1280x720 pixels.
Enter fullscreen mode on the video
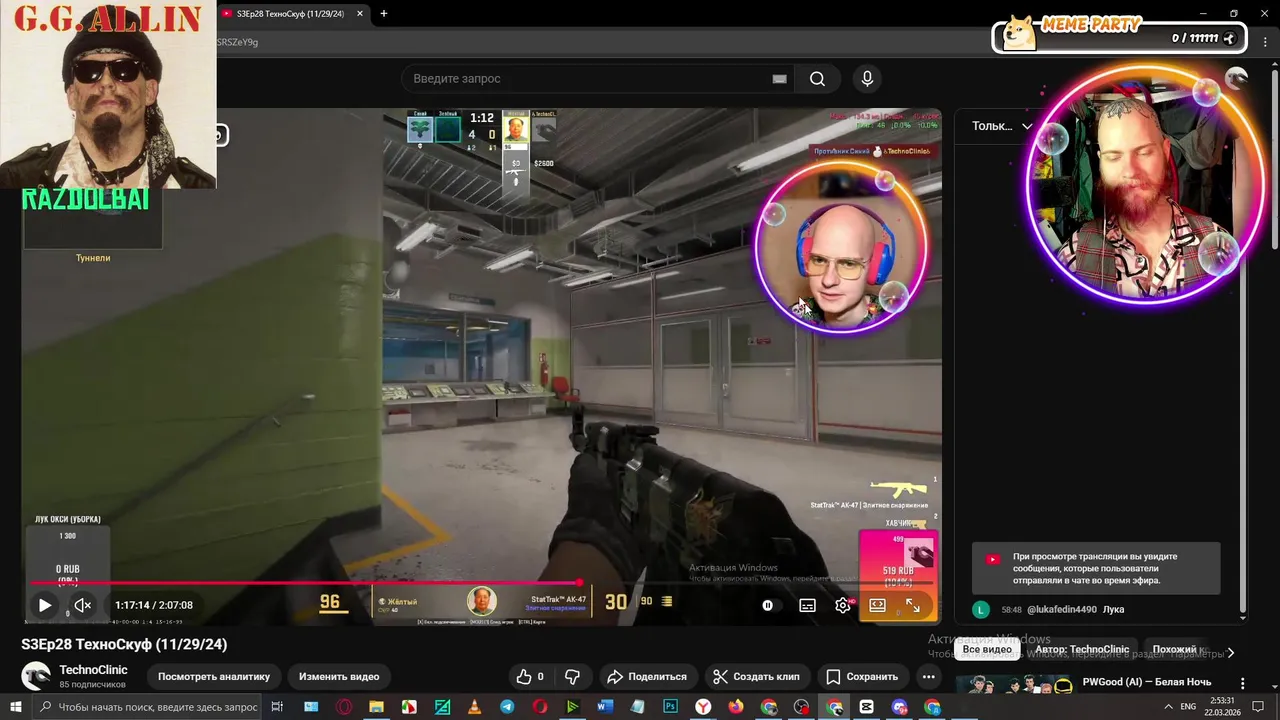912,605
